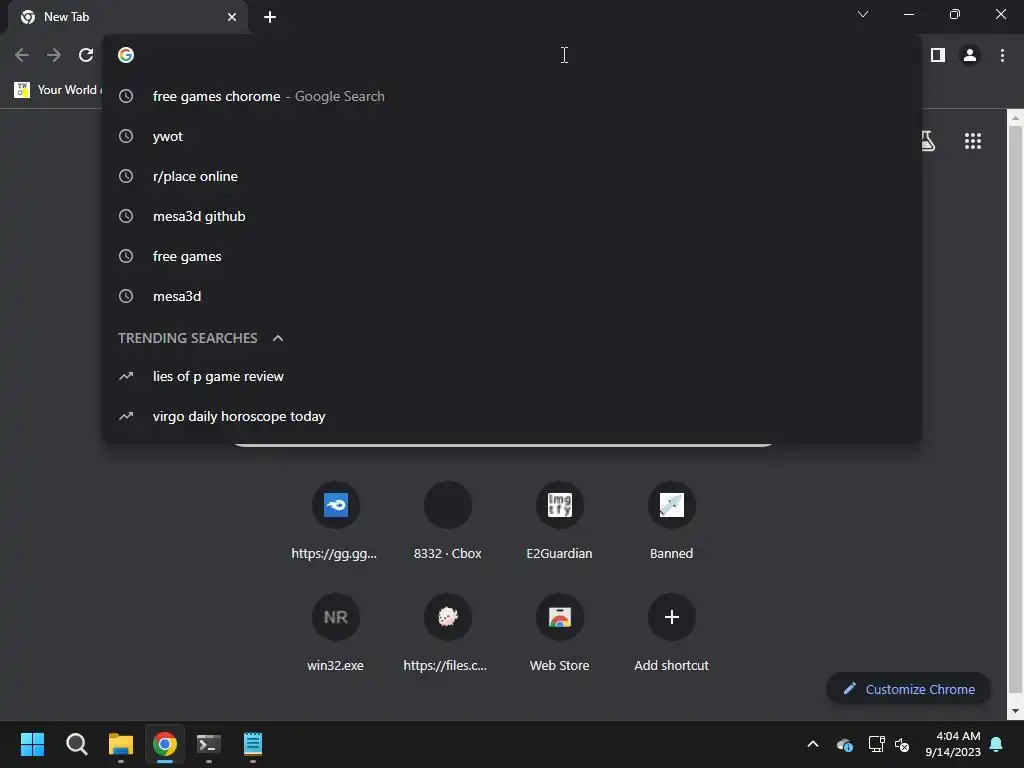Open a new tab with plus button
The width and height of the screenshot is (1024, 768).
(270, 17)
